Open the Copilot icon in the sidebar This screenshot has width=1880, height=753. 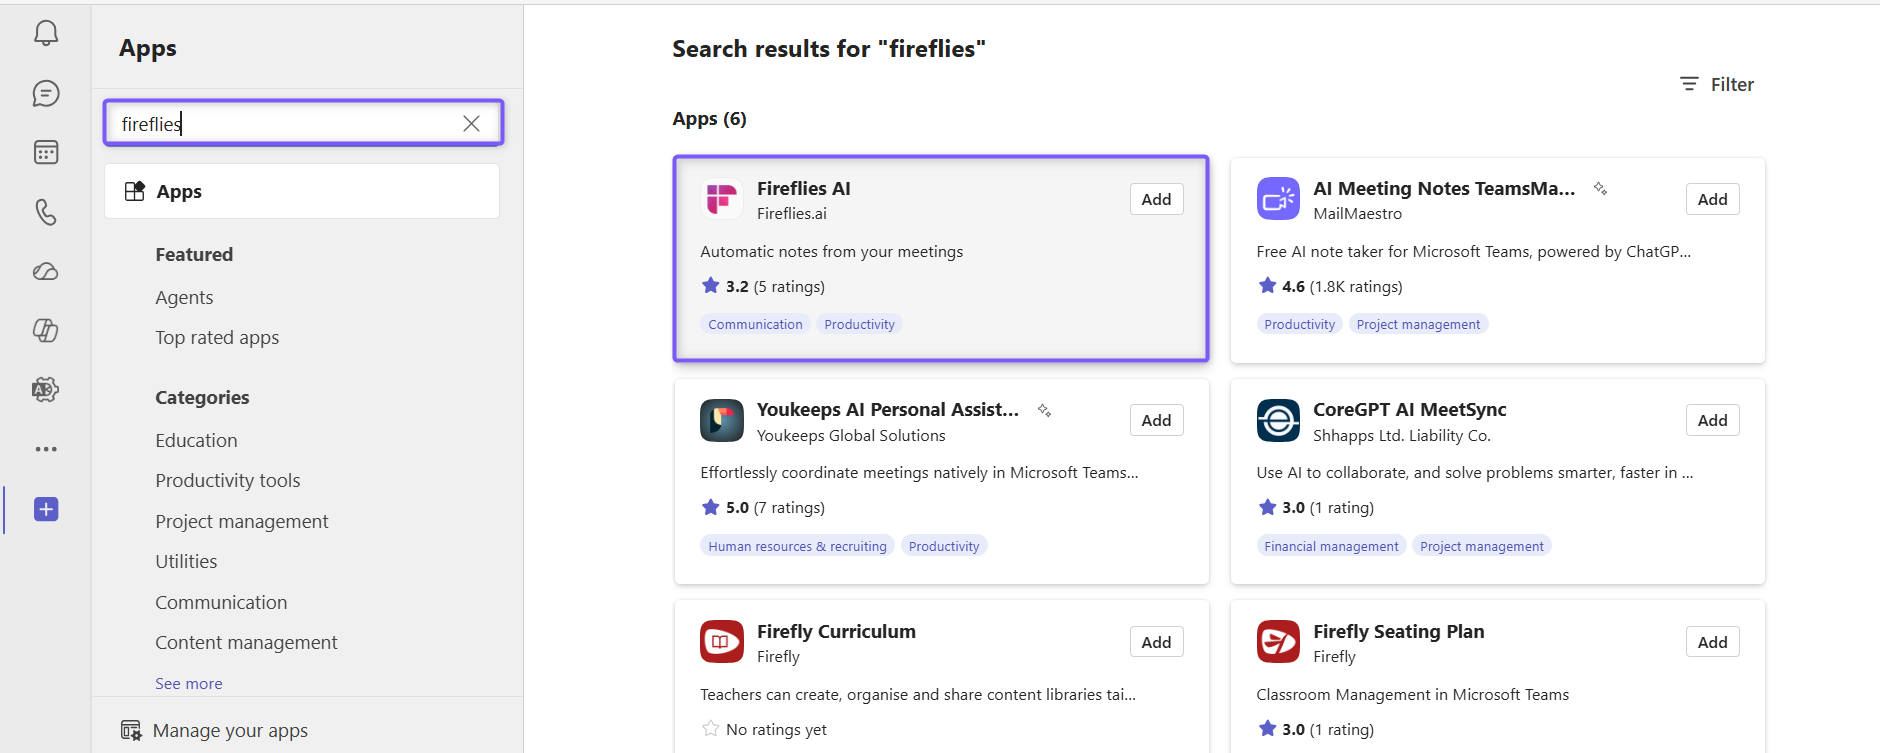click(x=46, y=330)
